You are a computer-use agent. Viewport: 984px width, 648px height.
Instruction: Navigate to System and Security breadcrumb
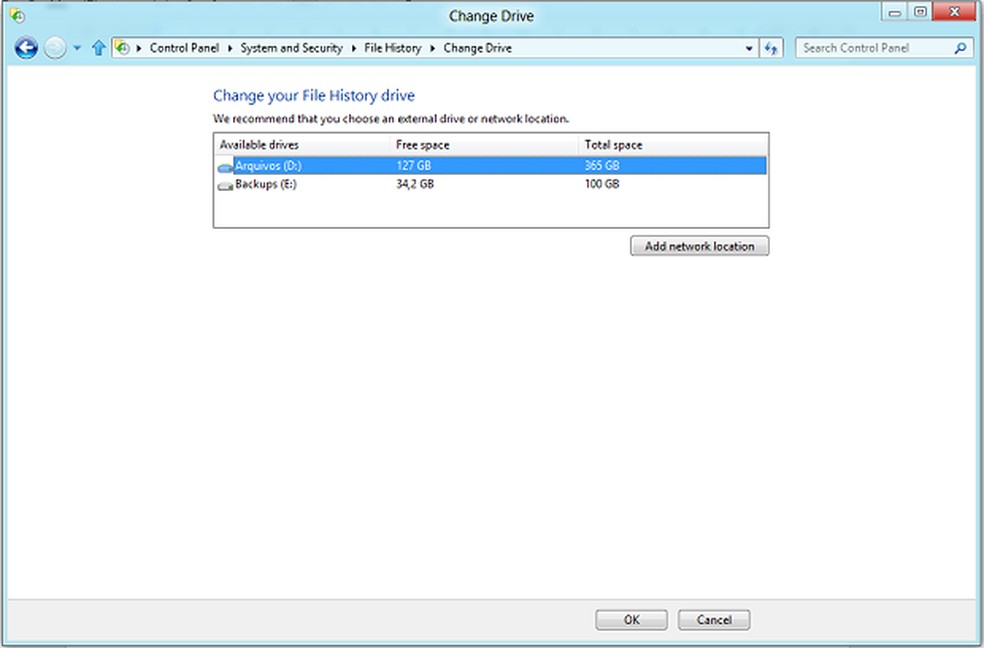[x=291, y=48]
